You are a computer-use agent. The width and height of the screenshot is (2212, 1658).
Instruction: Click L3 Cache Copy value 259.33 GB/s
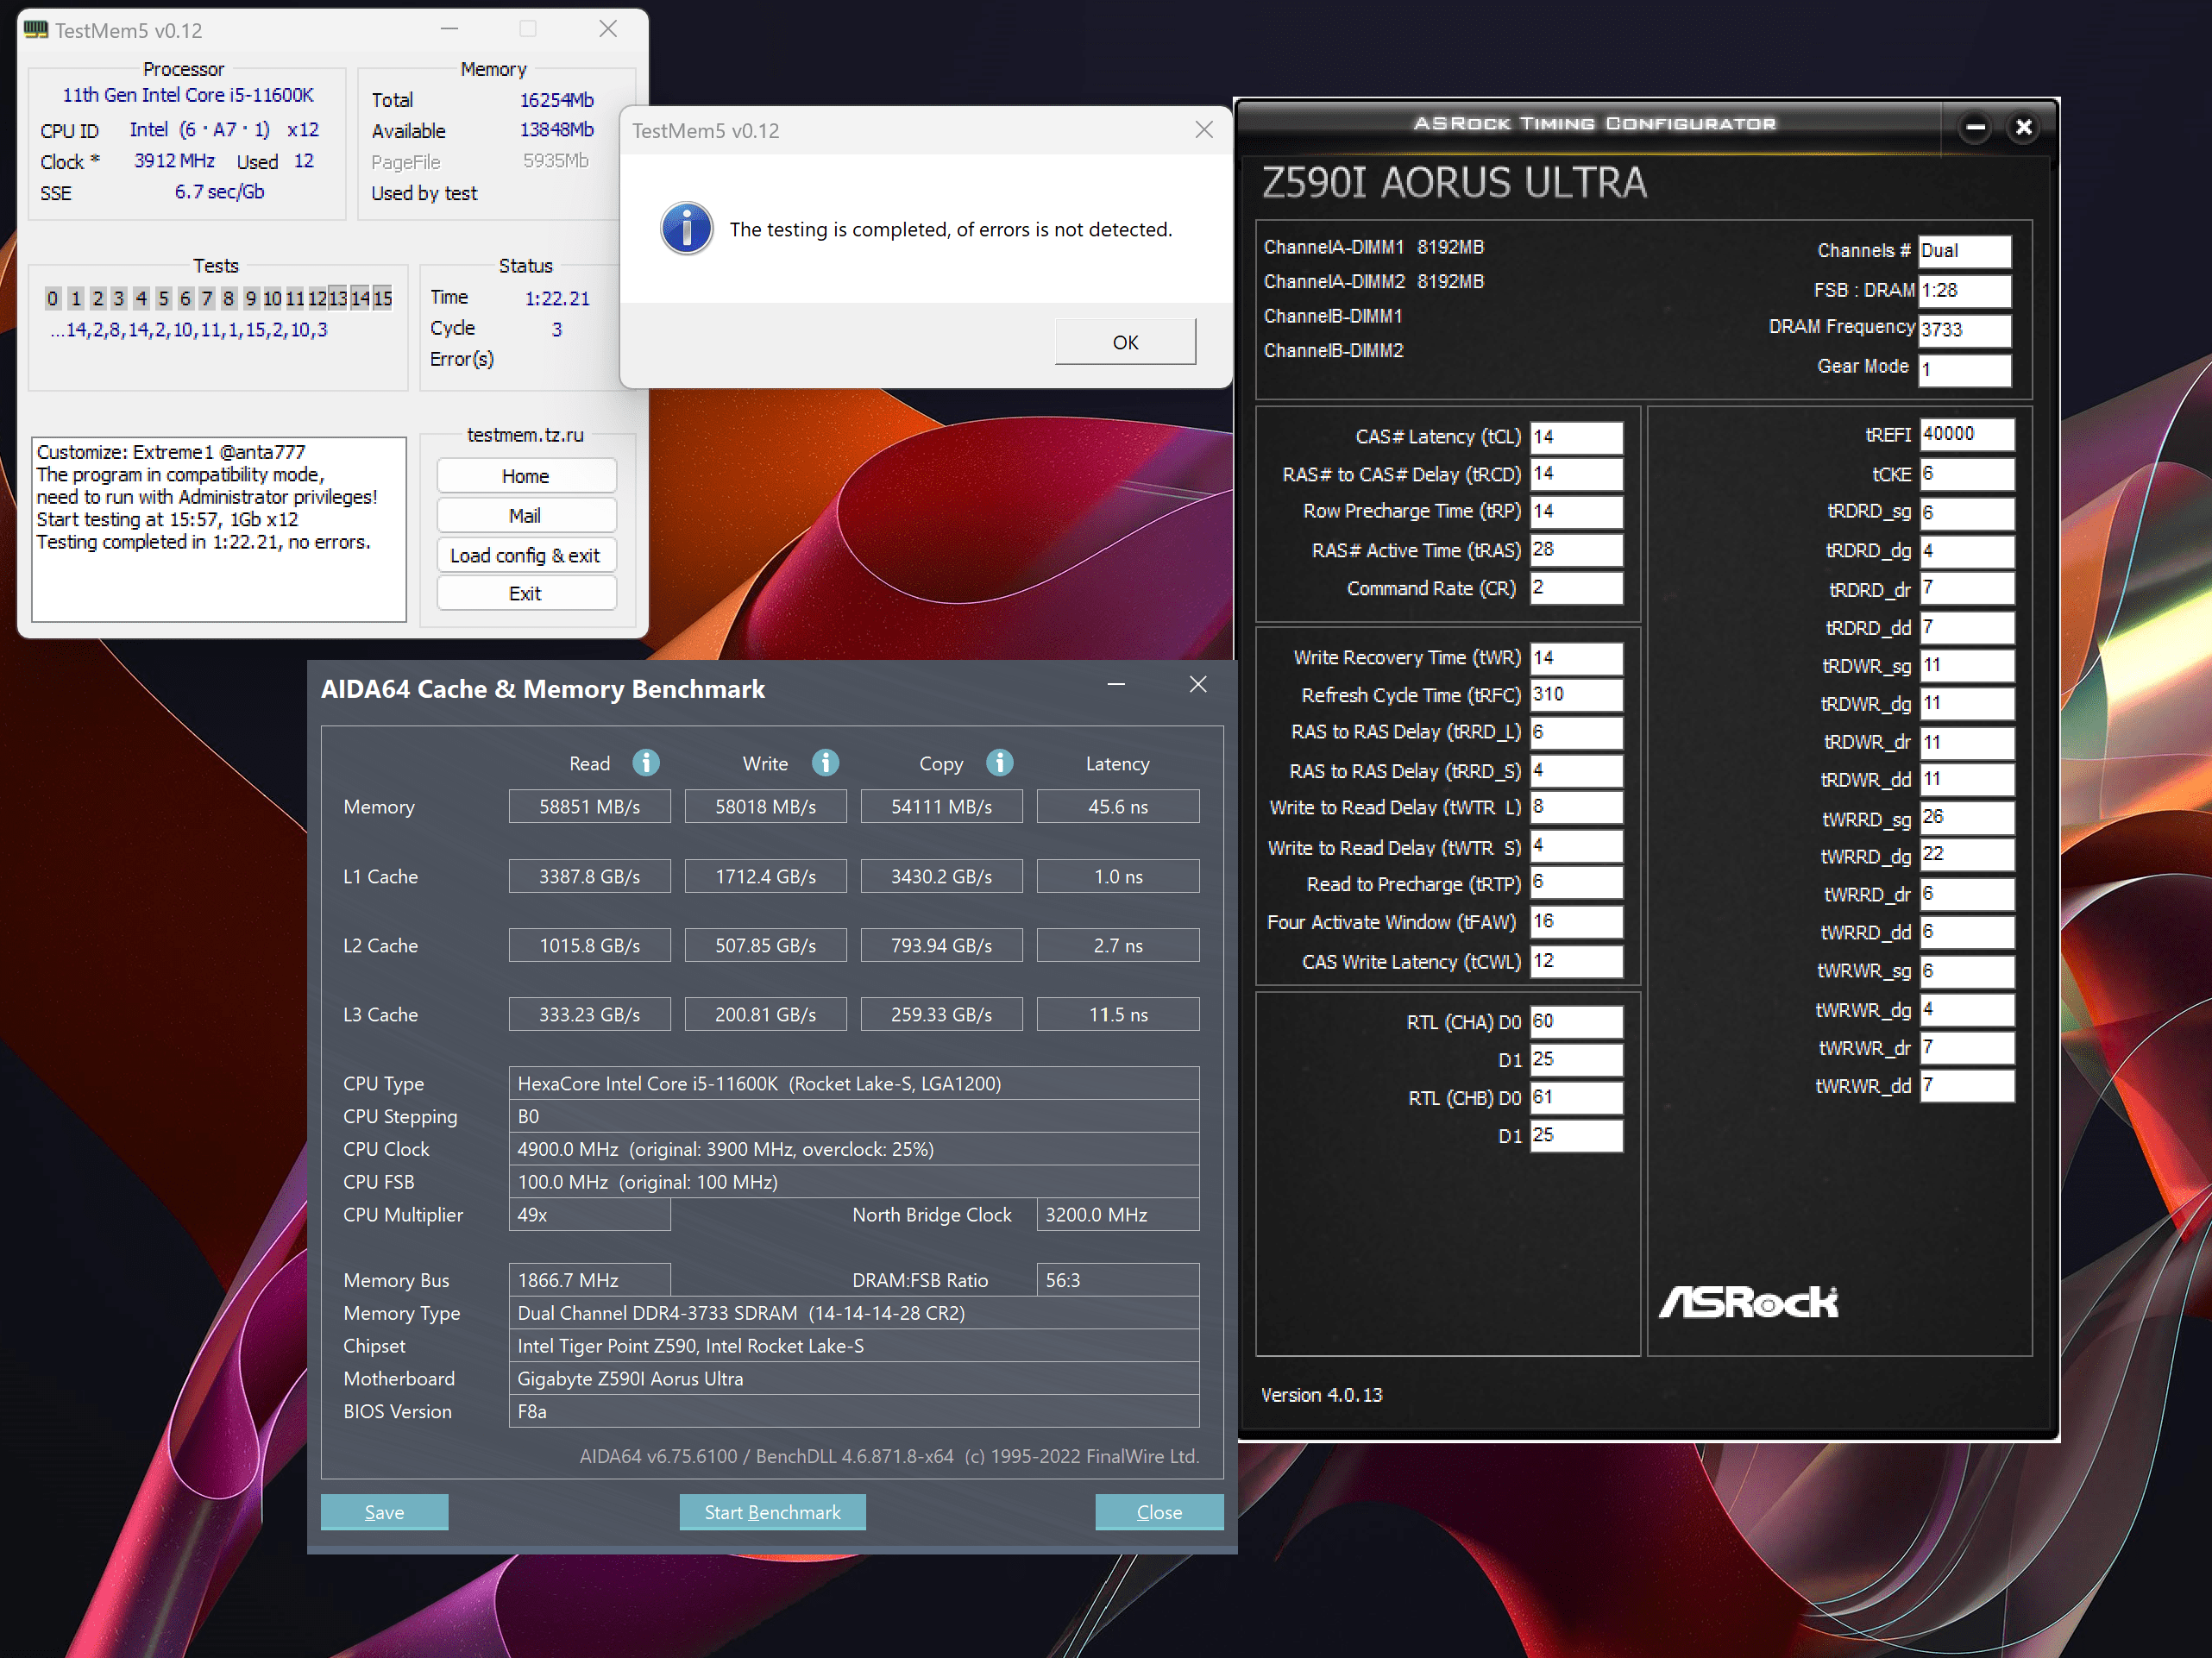pos(942,1014)
